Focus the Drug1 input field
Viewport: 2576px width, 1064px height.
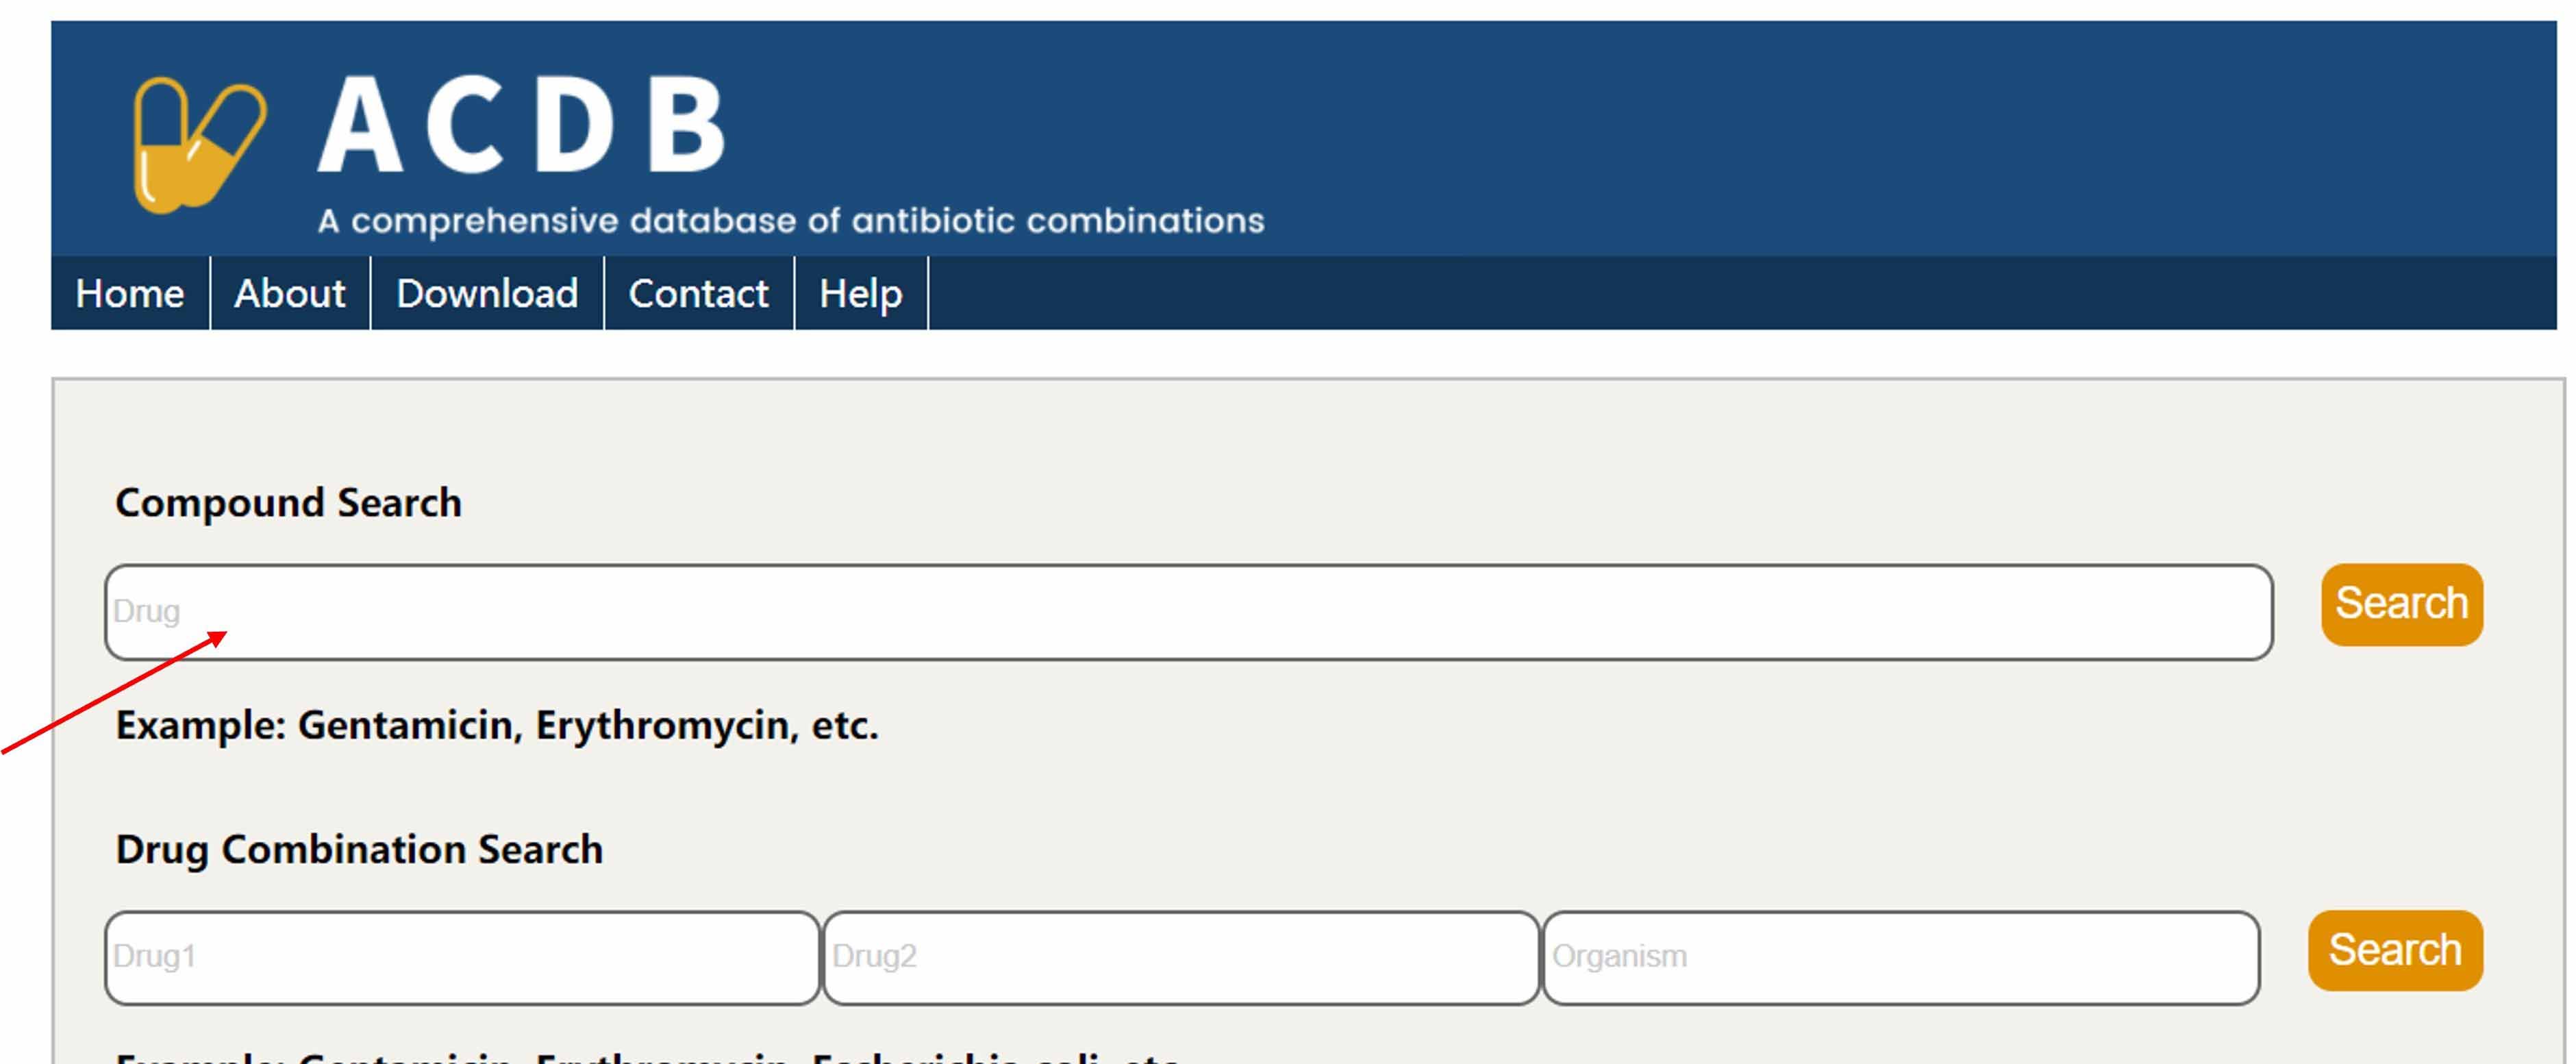click(x=462, y=957)
